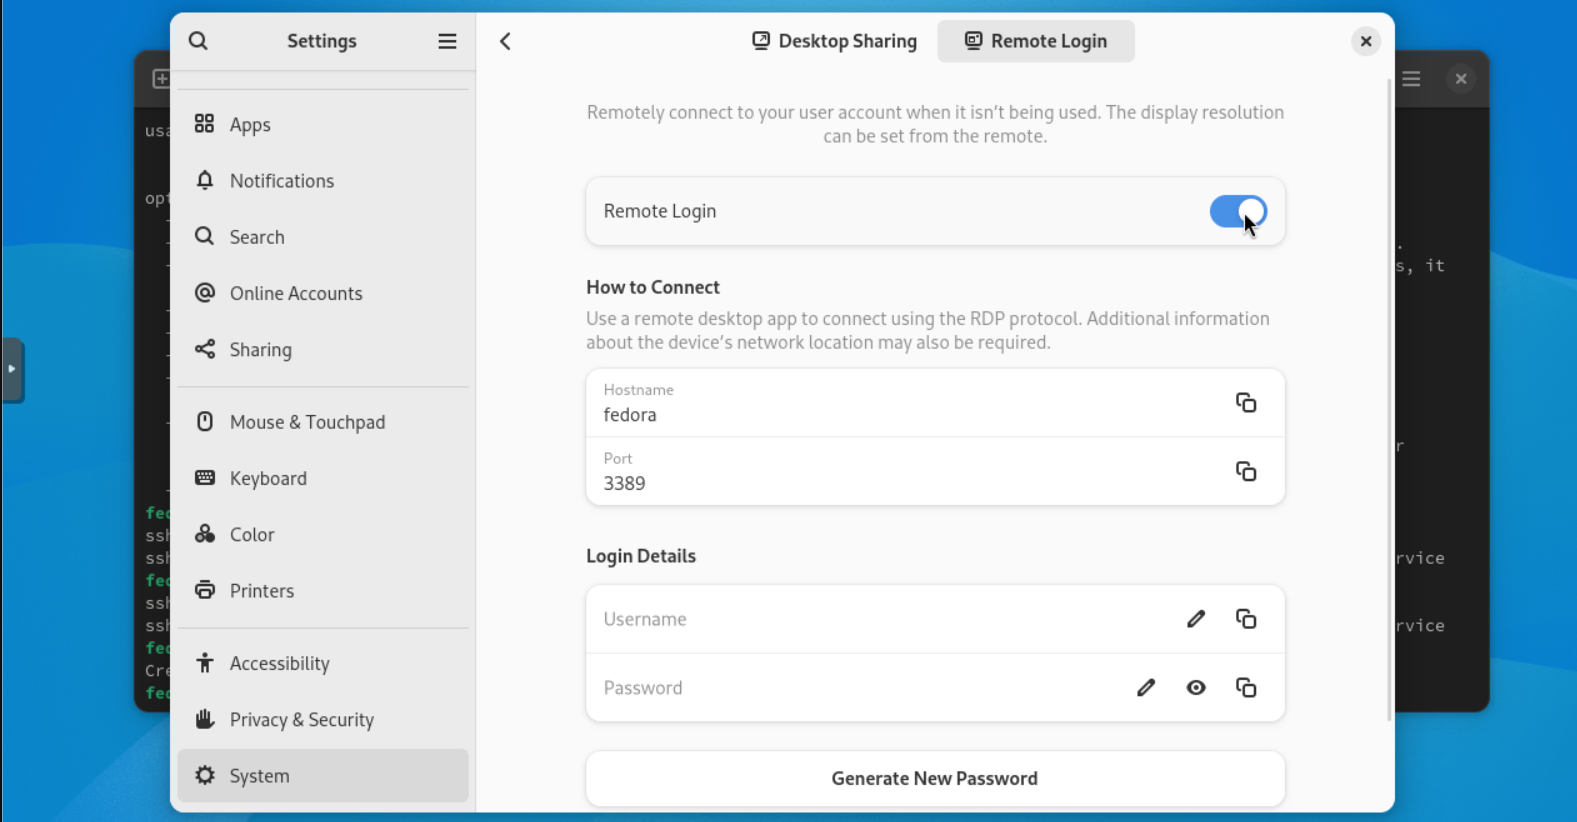Open Keyboard settings
Viewport: 1577px width, 822px height.
tap(323, 478)
